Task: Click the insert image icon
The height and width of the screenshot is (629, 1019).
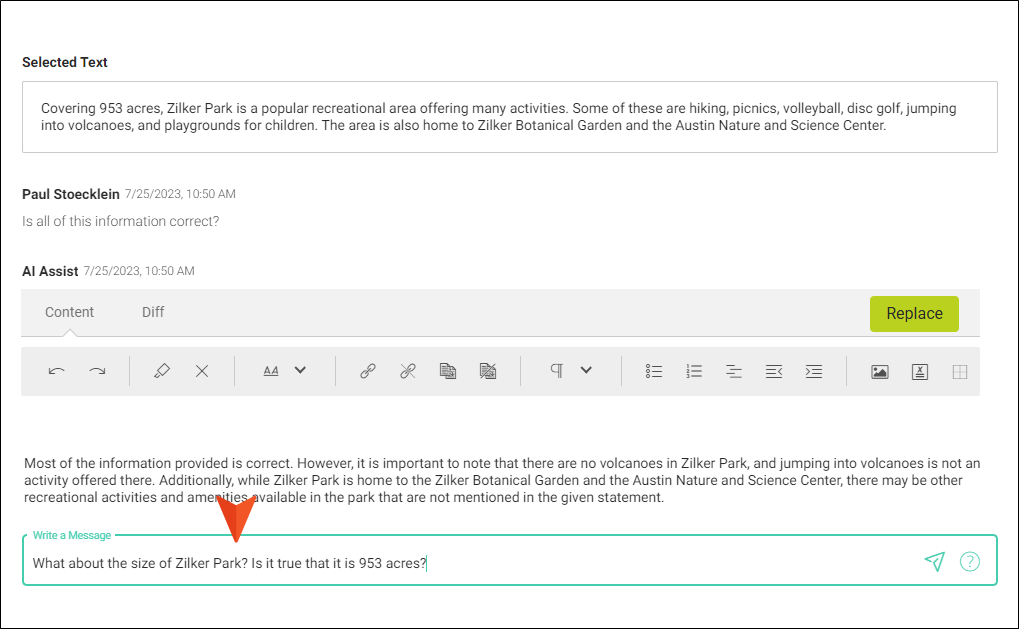Action: click(880, 372)
